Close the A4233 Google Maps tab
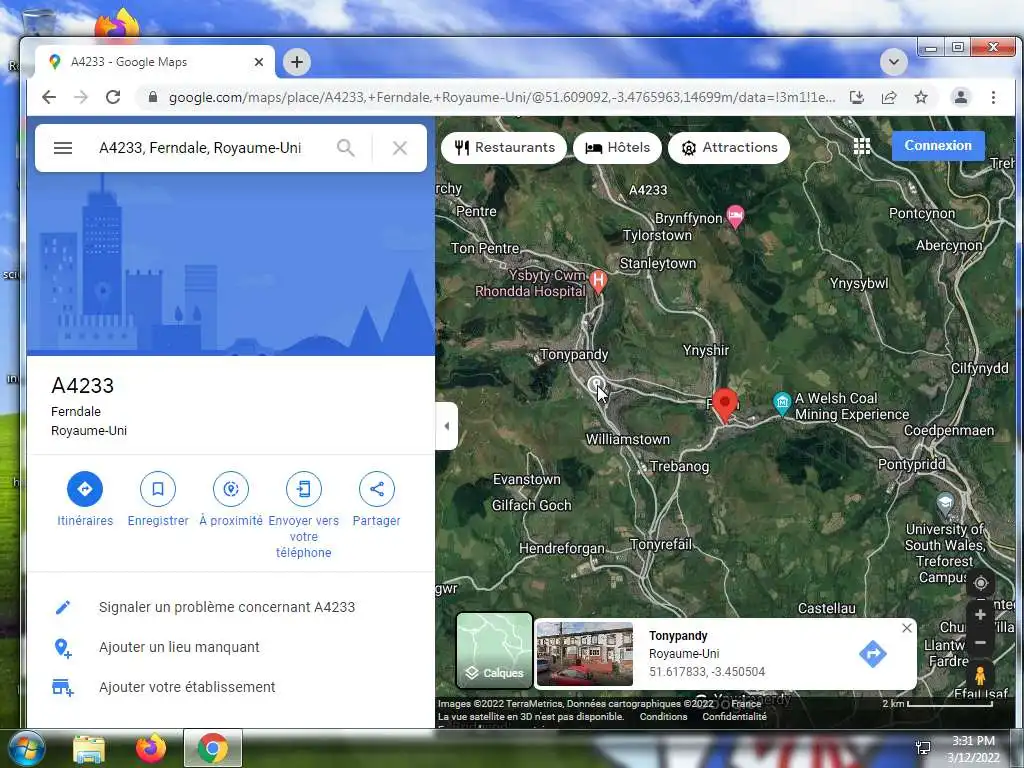Viewport: 1024px width, 768px height. [x=259, y=62]
